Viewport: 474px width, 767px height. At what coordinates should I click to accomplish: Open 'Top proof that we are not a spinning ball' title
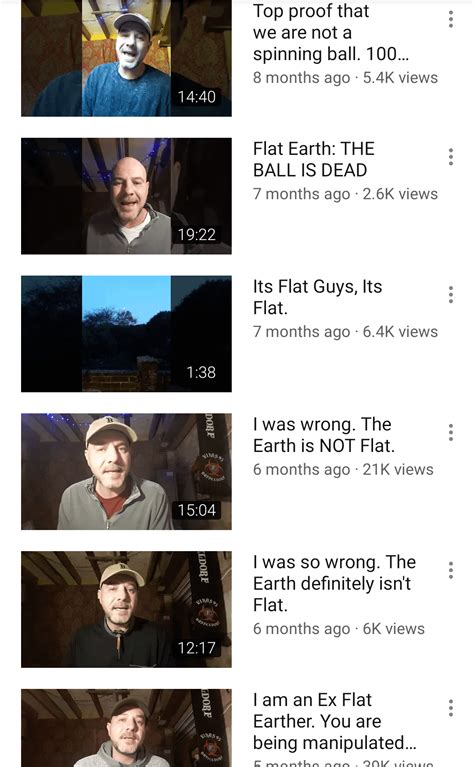coord(331,32)
